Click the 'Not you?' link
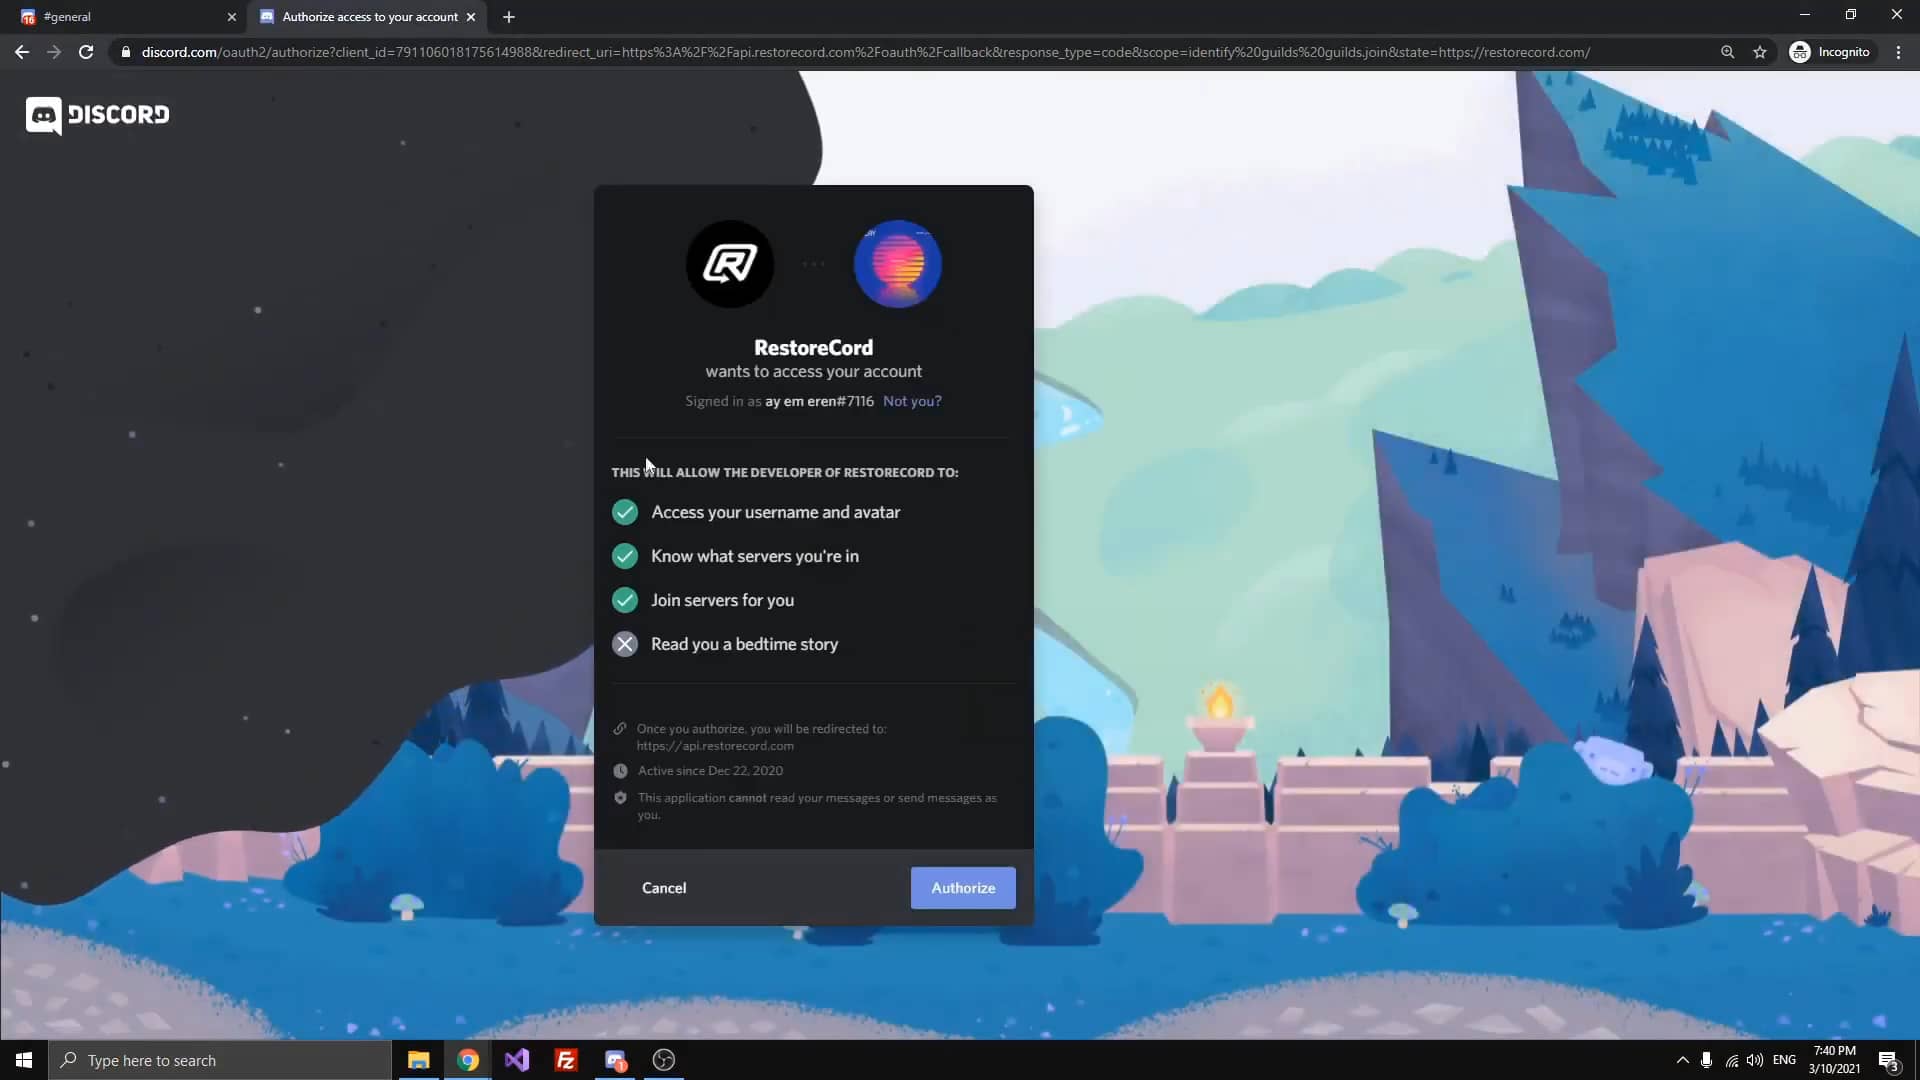 pyautogui.click(x=911, y=401)
